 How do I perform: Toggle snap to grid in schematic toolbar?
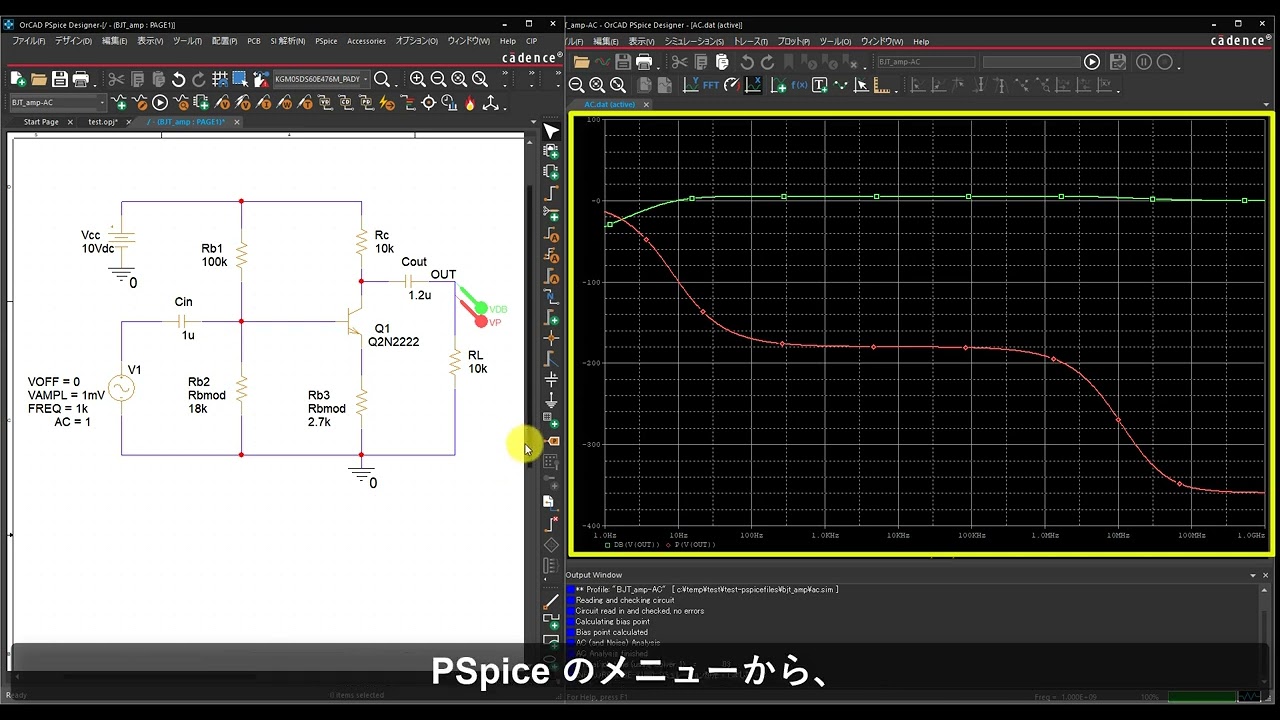[219, 79]
